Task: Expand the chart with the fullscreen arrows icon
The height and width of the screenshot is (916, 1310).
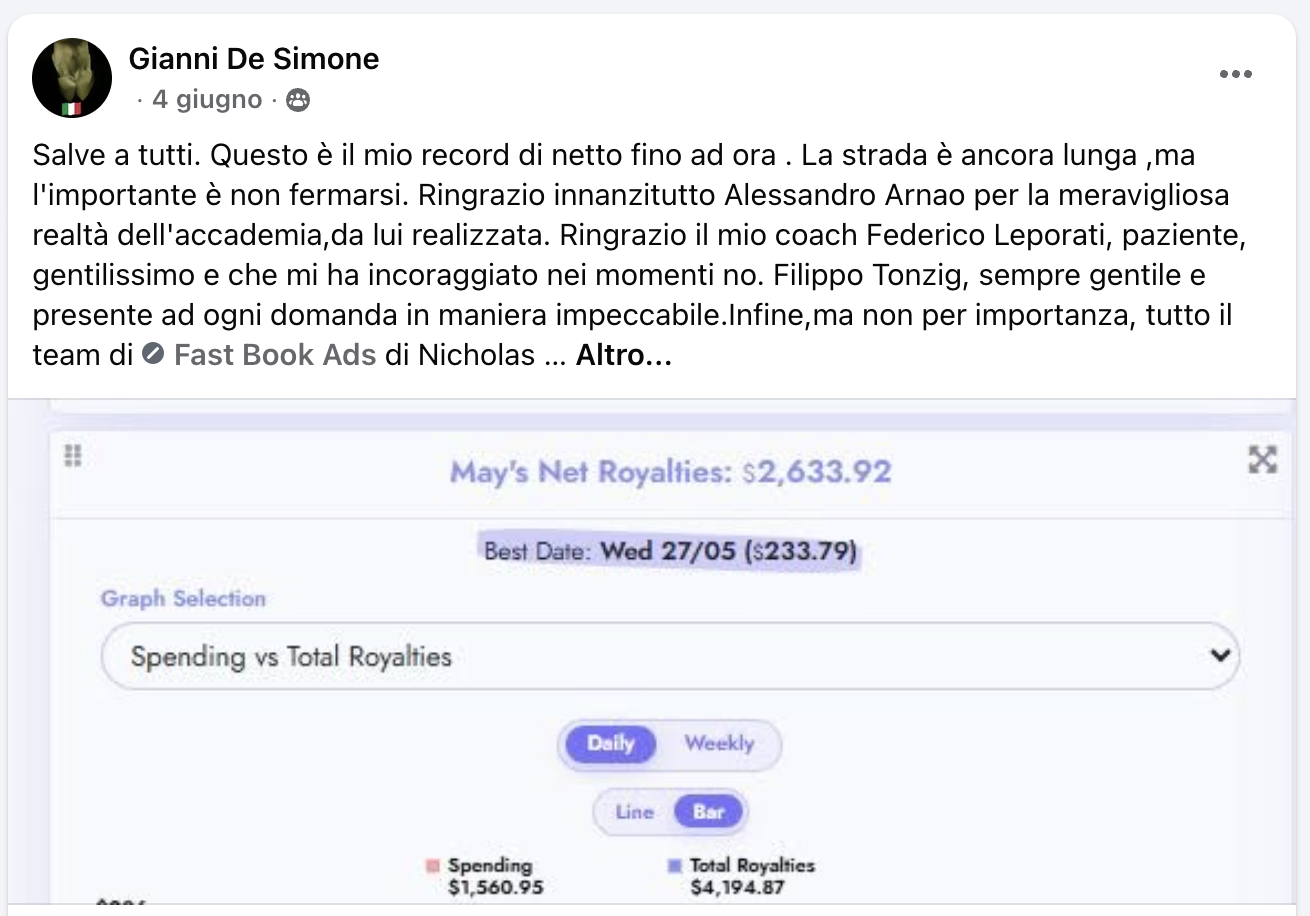Action: click(1263, 459)
